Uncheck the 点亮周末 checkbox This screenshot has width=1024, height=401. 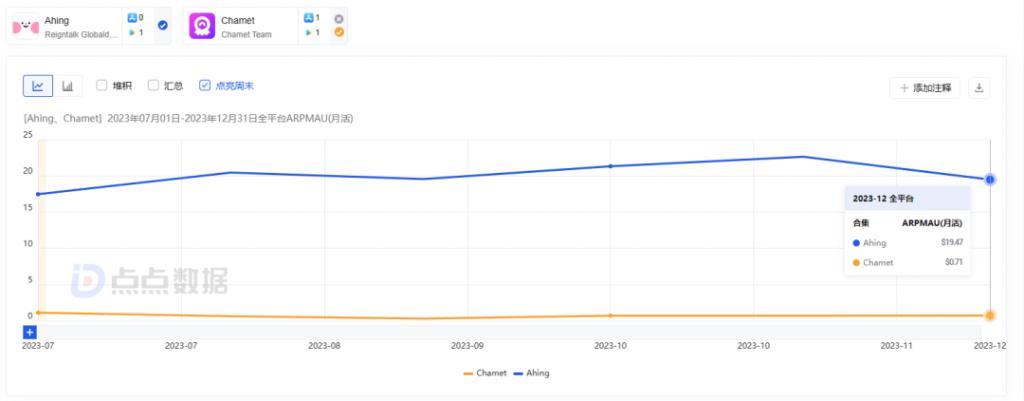pos(205,86)
